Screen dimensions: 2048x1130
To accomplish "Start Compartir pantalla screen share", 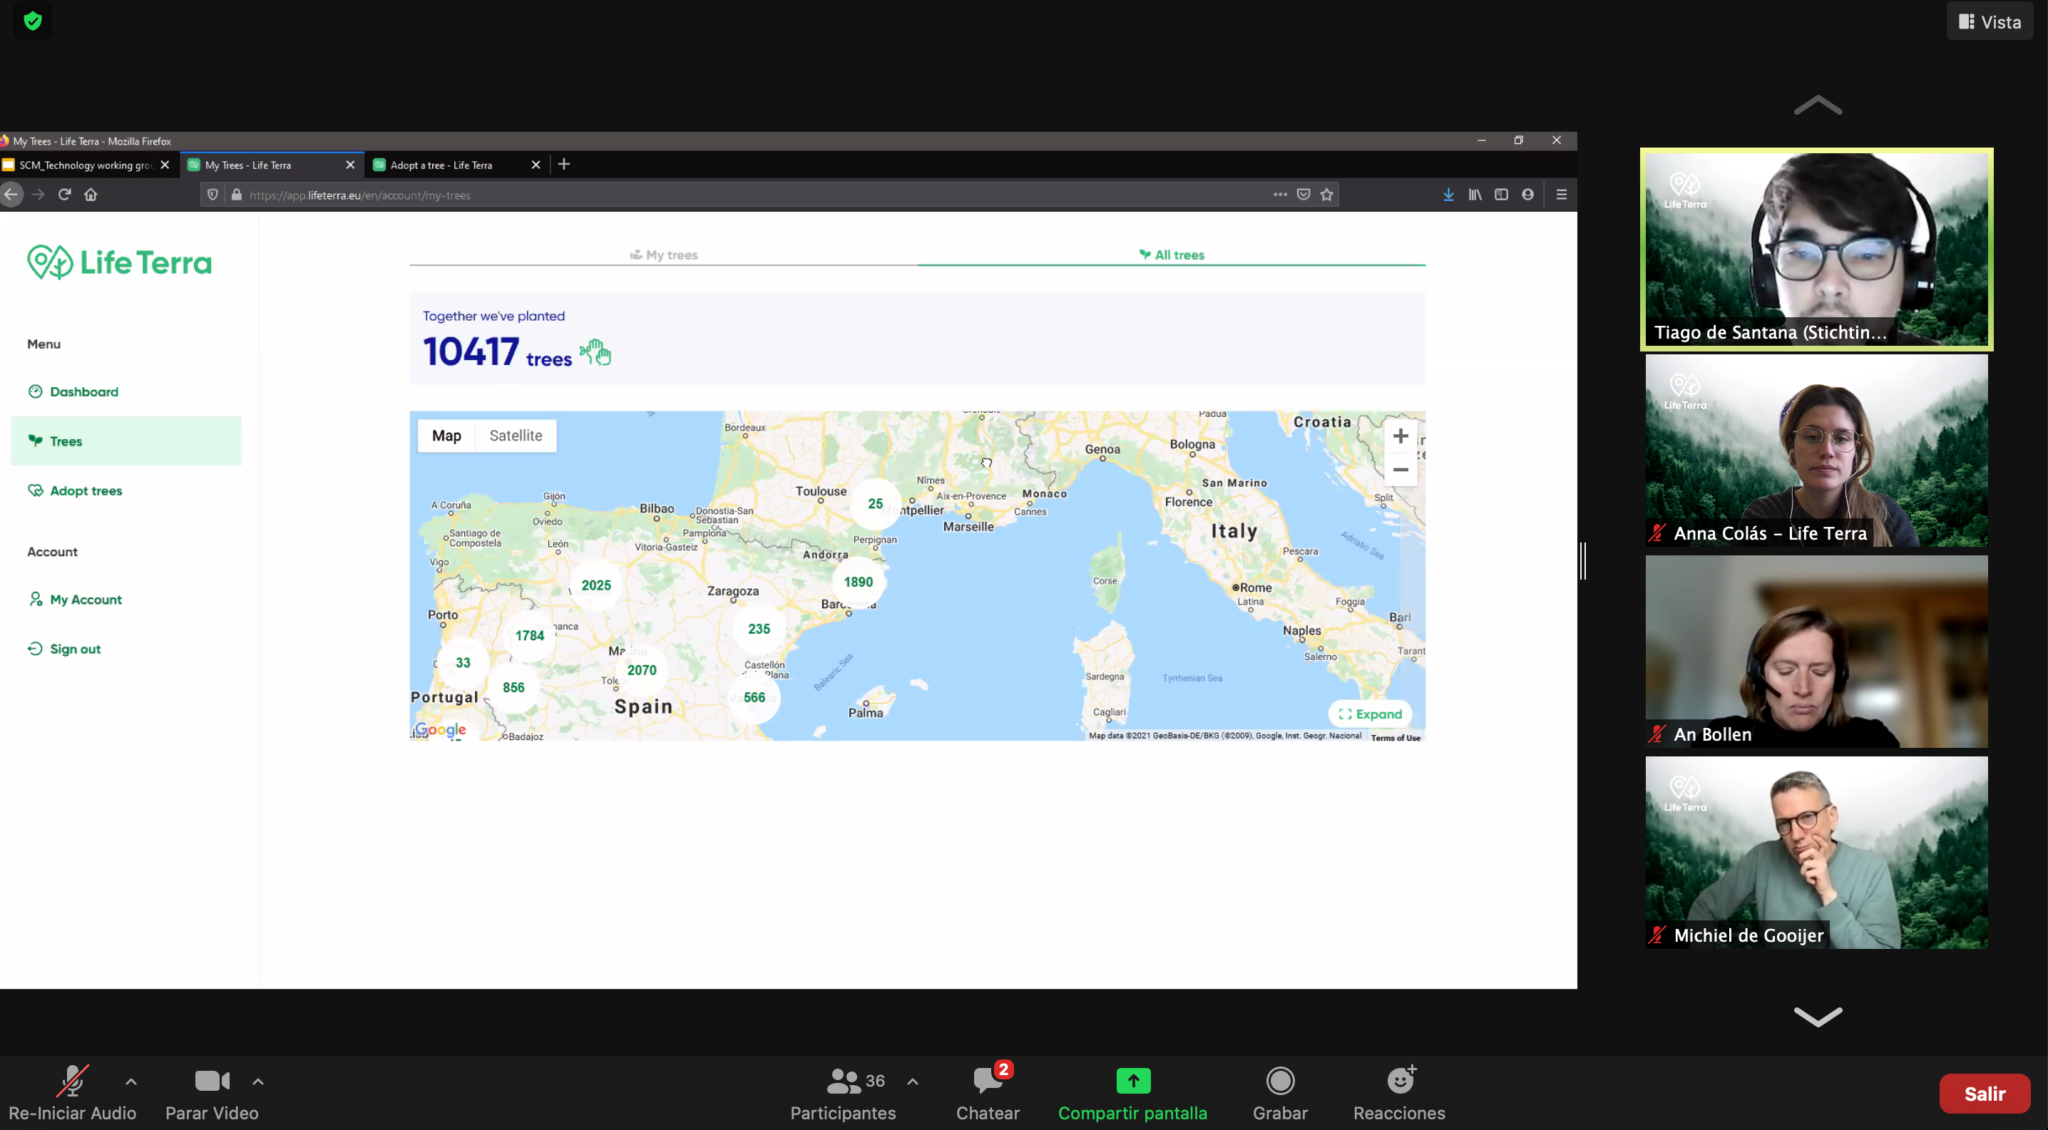I will coord(1133,1092).
